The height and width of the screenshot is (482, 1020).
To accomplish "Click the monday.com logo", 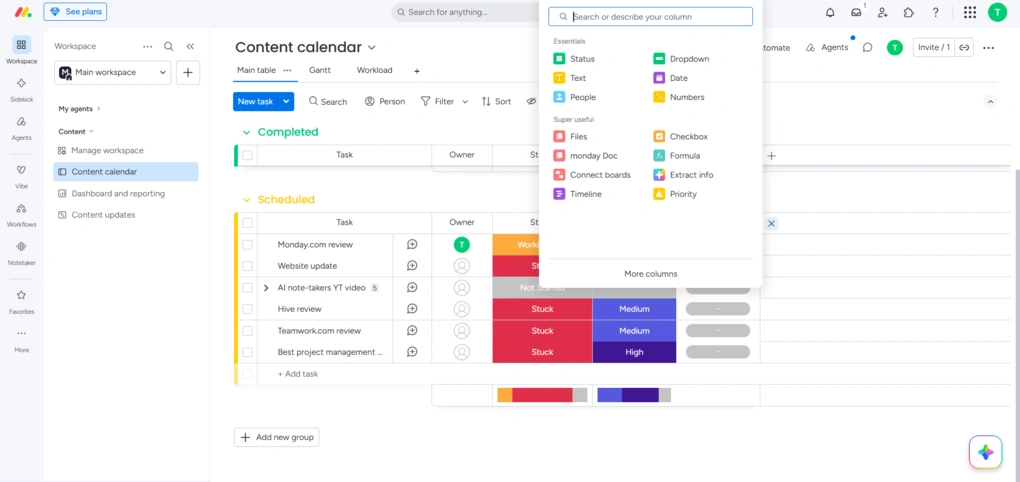I will pyautogui.click(x=23, y=12).
